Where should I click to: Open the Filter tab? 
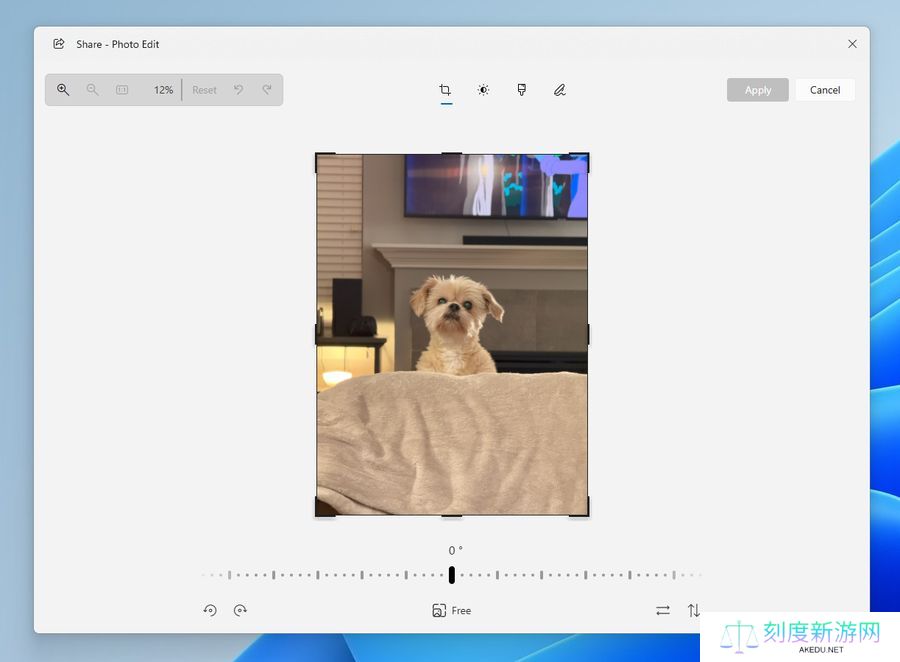click(522, 90)
